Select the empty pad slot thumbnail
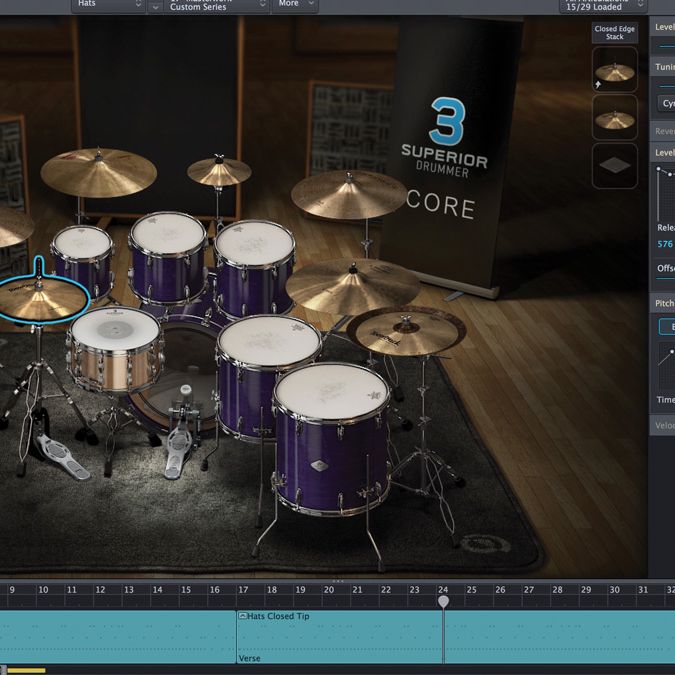 (614, 166)
